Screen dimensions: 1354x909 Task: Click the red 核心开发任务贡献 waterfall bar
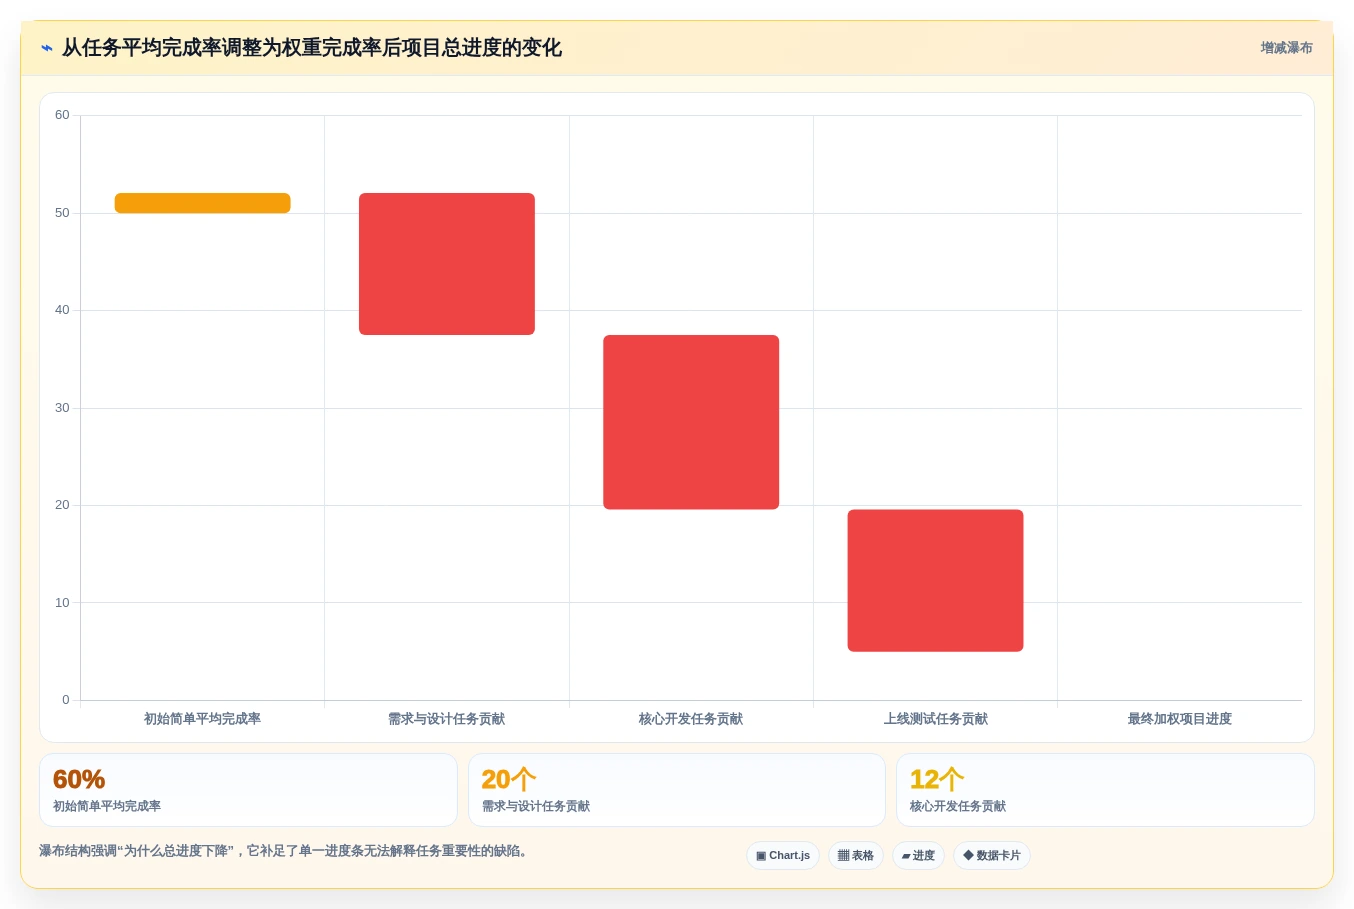[x=691, y=422]
